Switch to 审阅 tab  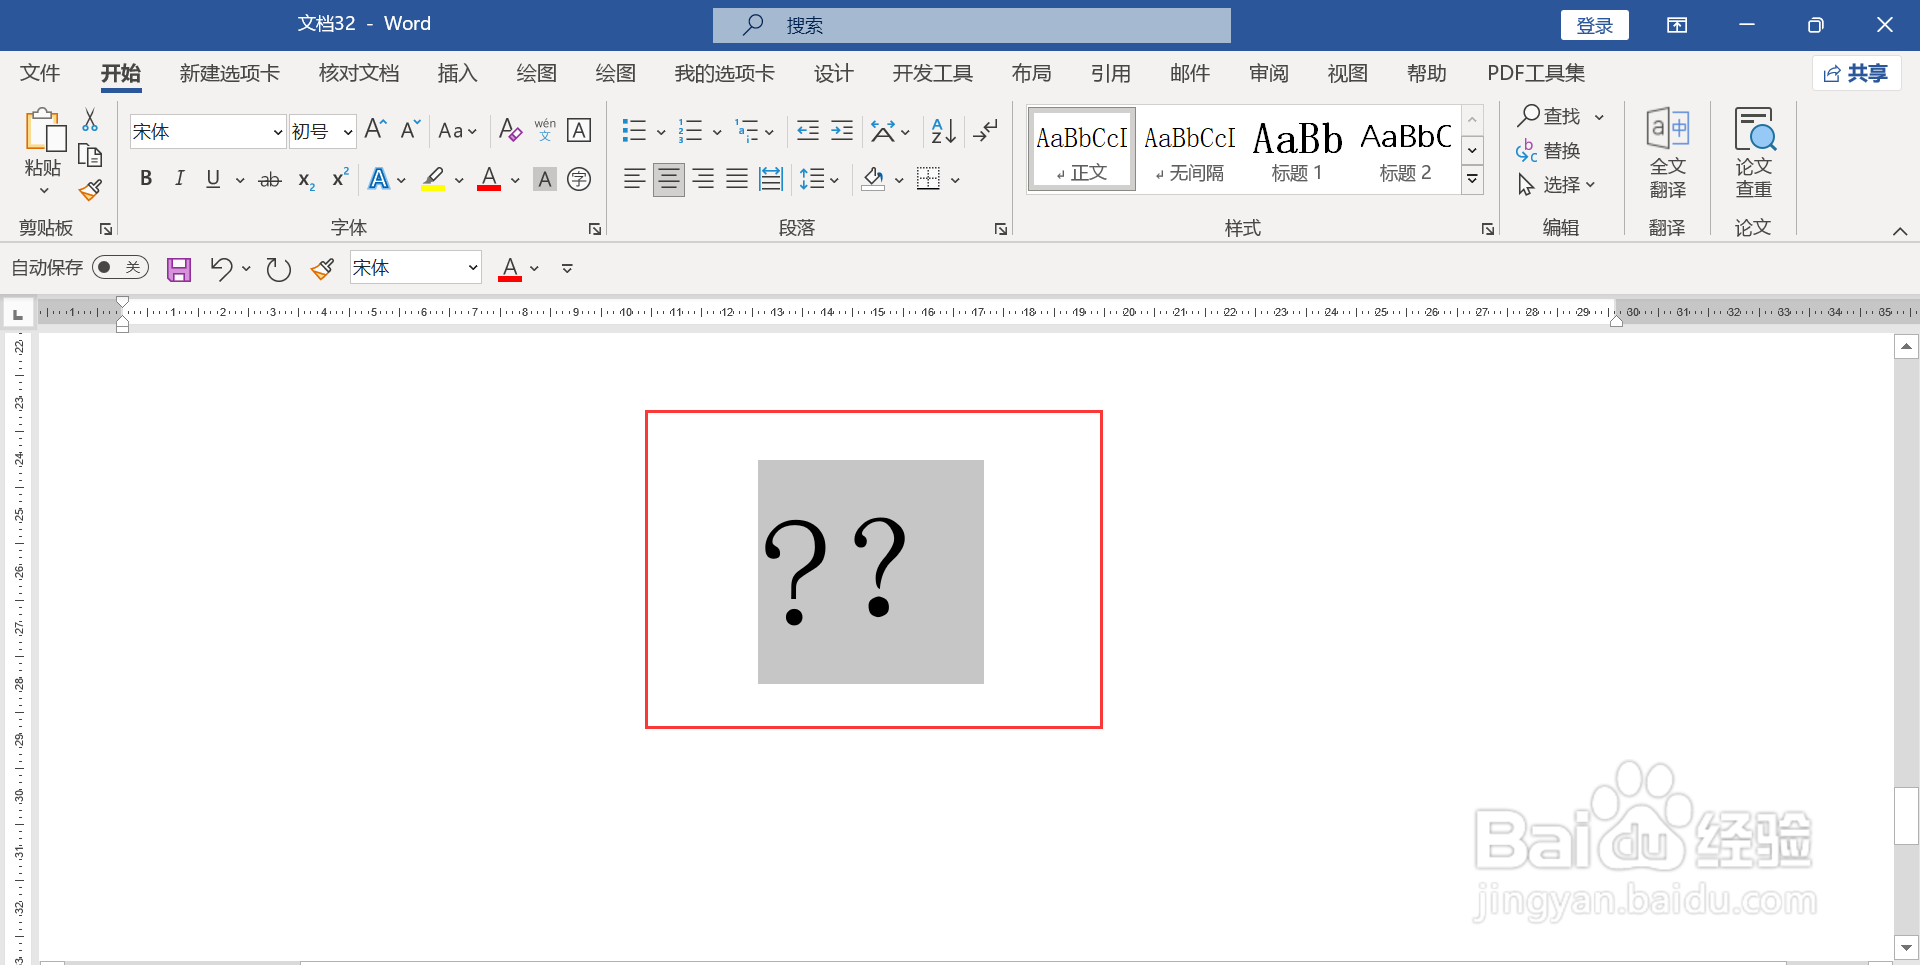(1268, 73)
